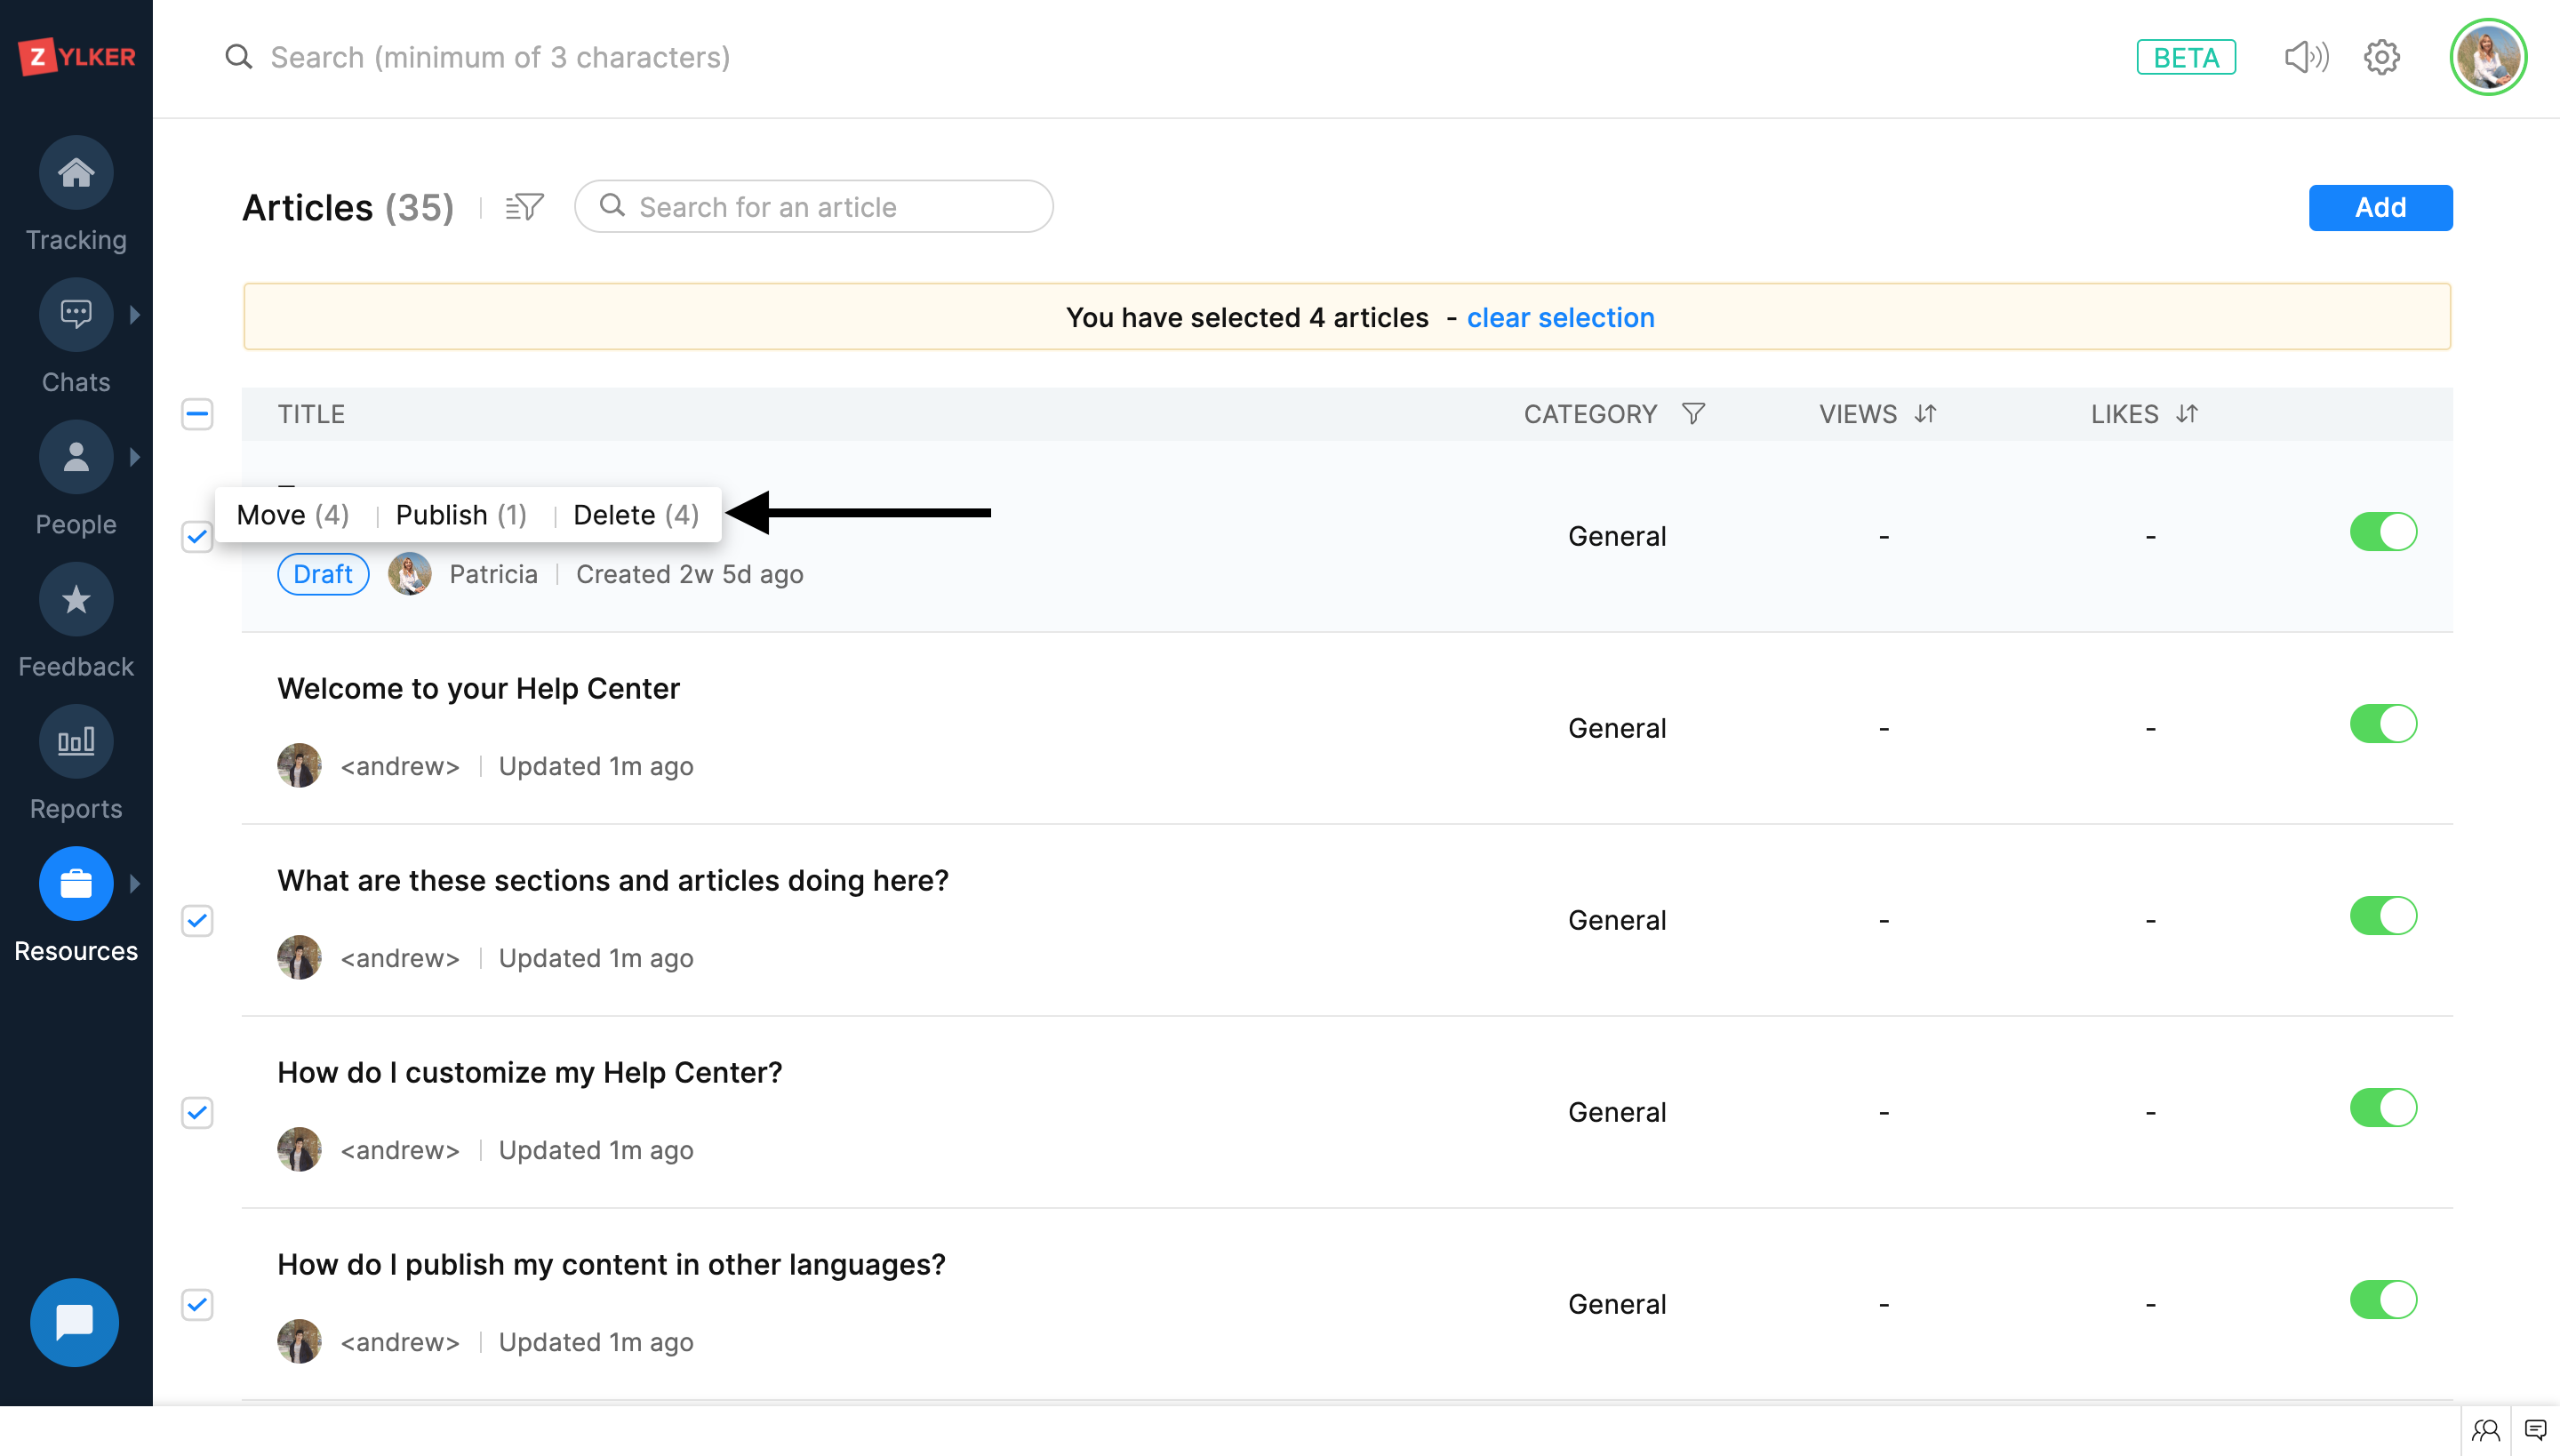
Task: Open the settings gear icon
Action: (2382, 57)
